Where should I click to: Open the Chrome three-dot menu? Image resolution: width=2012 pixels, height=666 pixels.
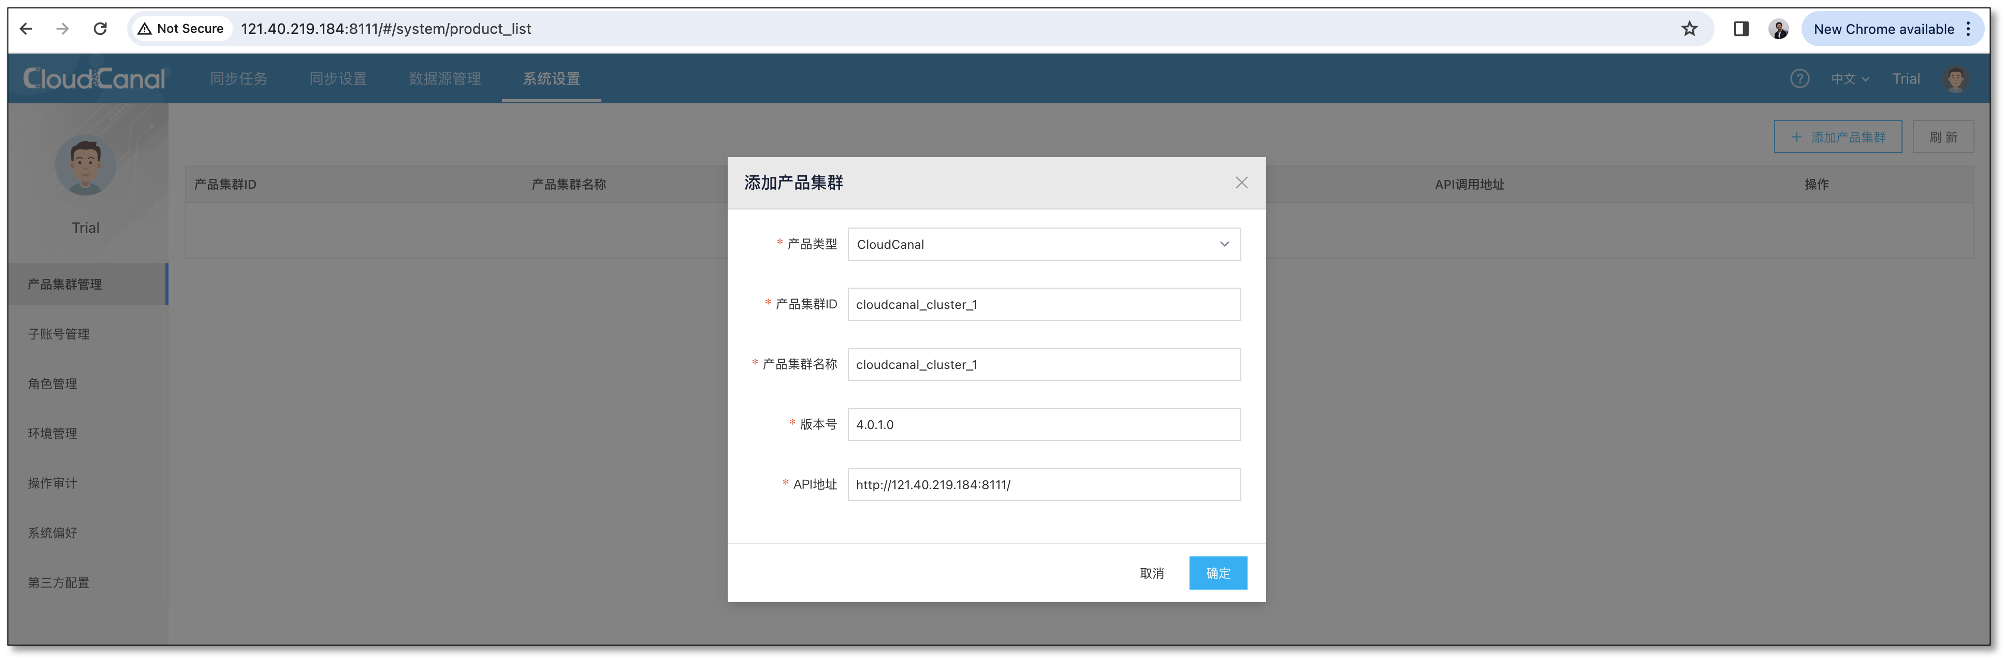1968,29
